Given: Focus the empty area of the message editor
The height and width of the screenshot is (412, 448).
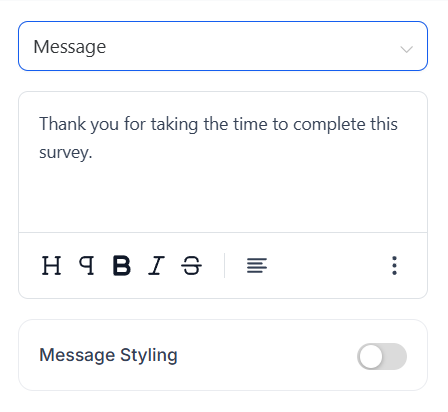Looking at the screenshot, I should pos(223,198).
